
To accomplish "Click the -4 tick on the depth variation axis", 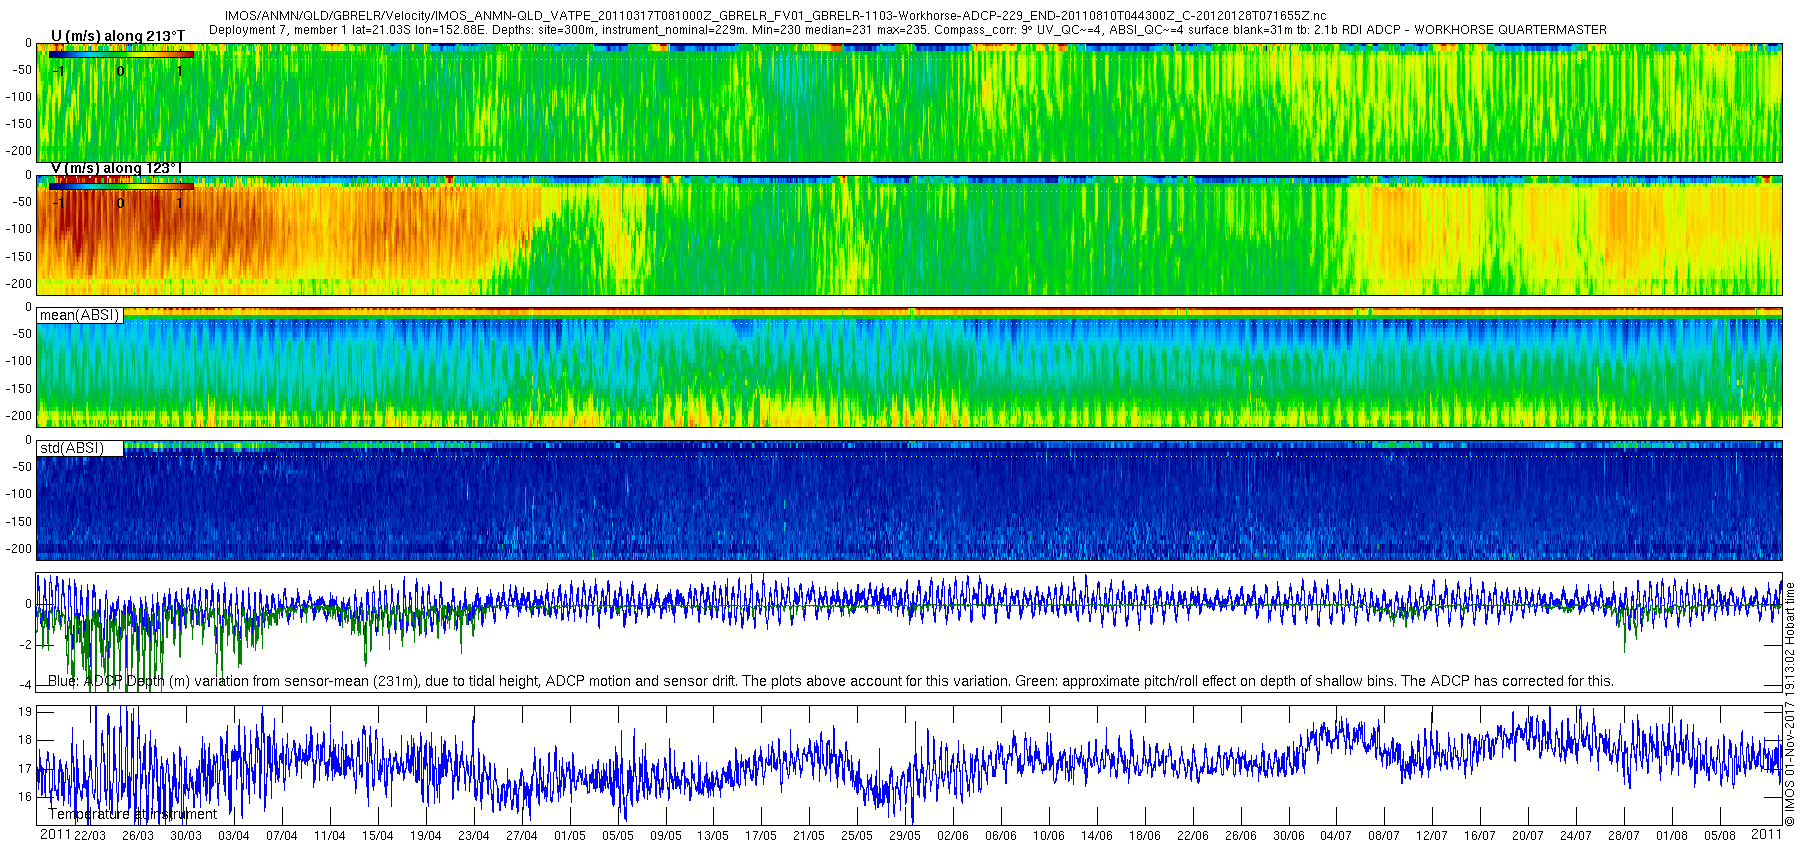I will tap(25, 685).
